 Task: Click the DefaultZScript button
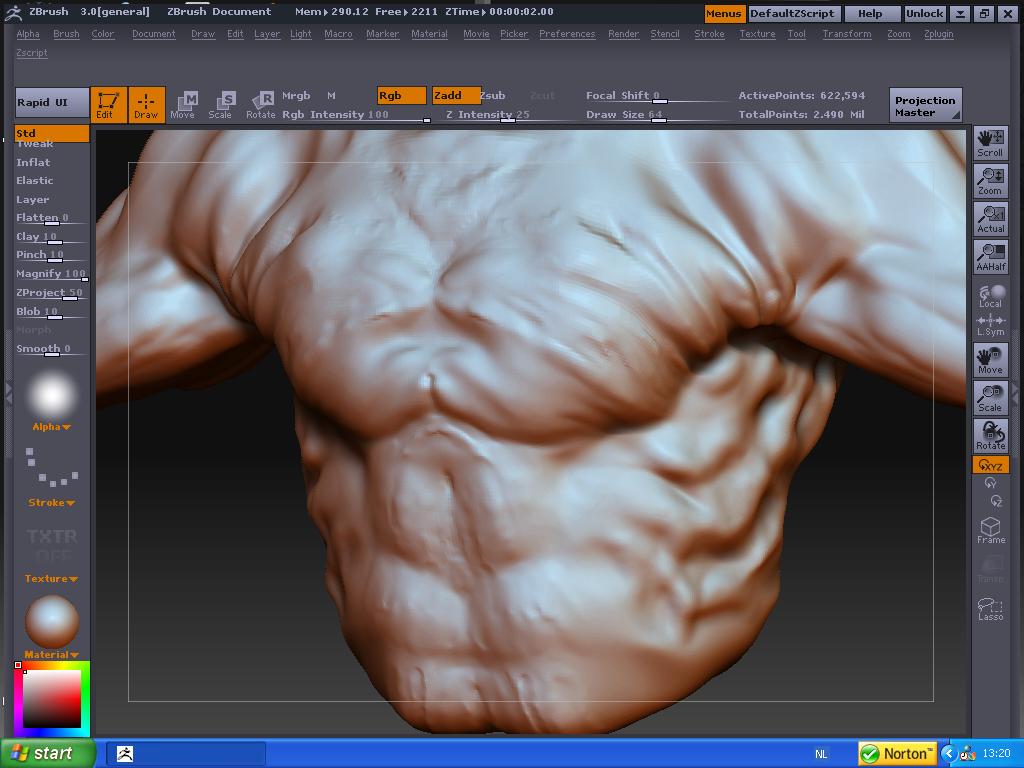pos(792,14)
